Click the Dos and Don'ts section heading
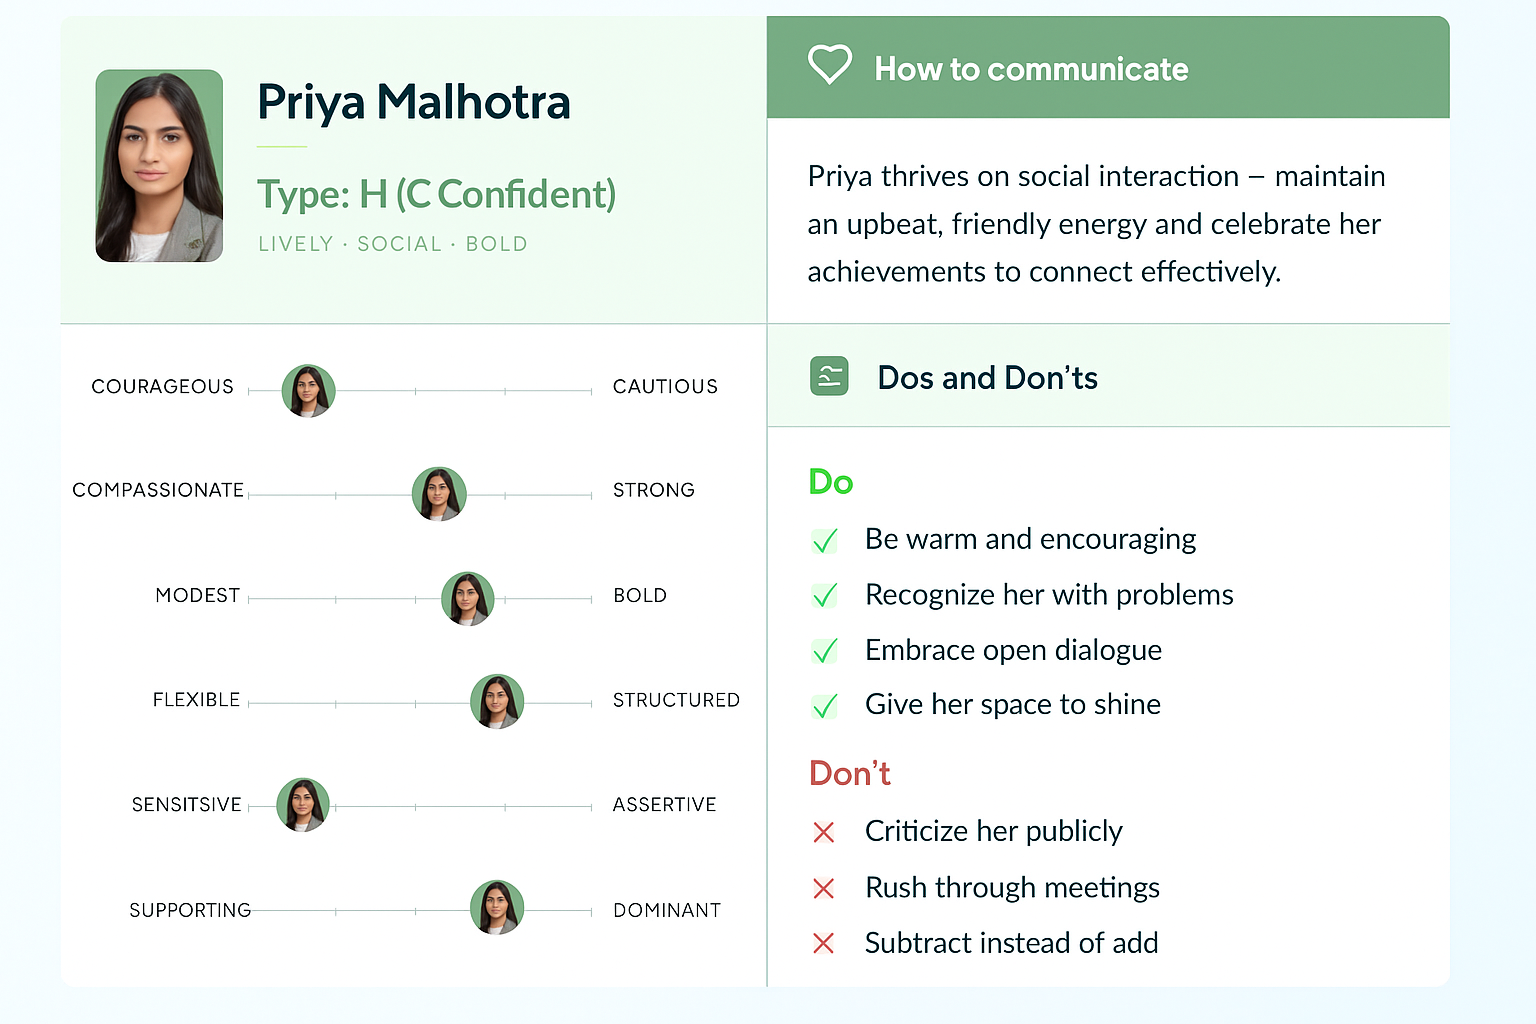1536x1024 pixels. click(x=987, y=378)
